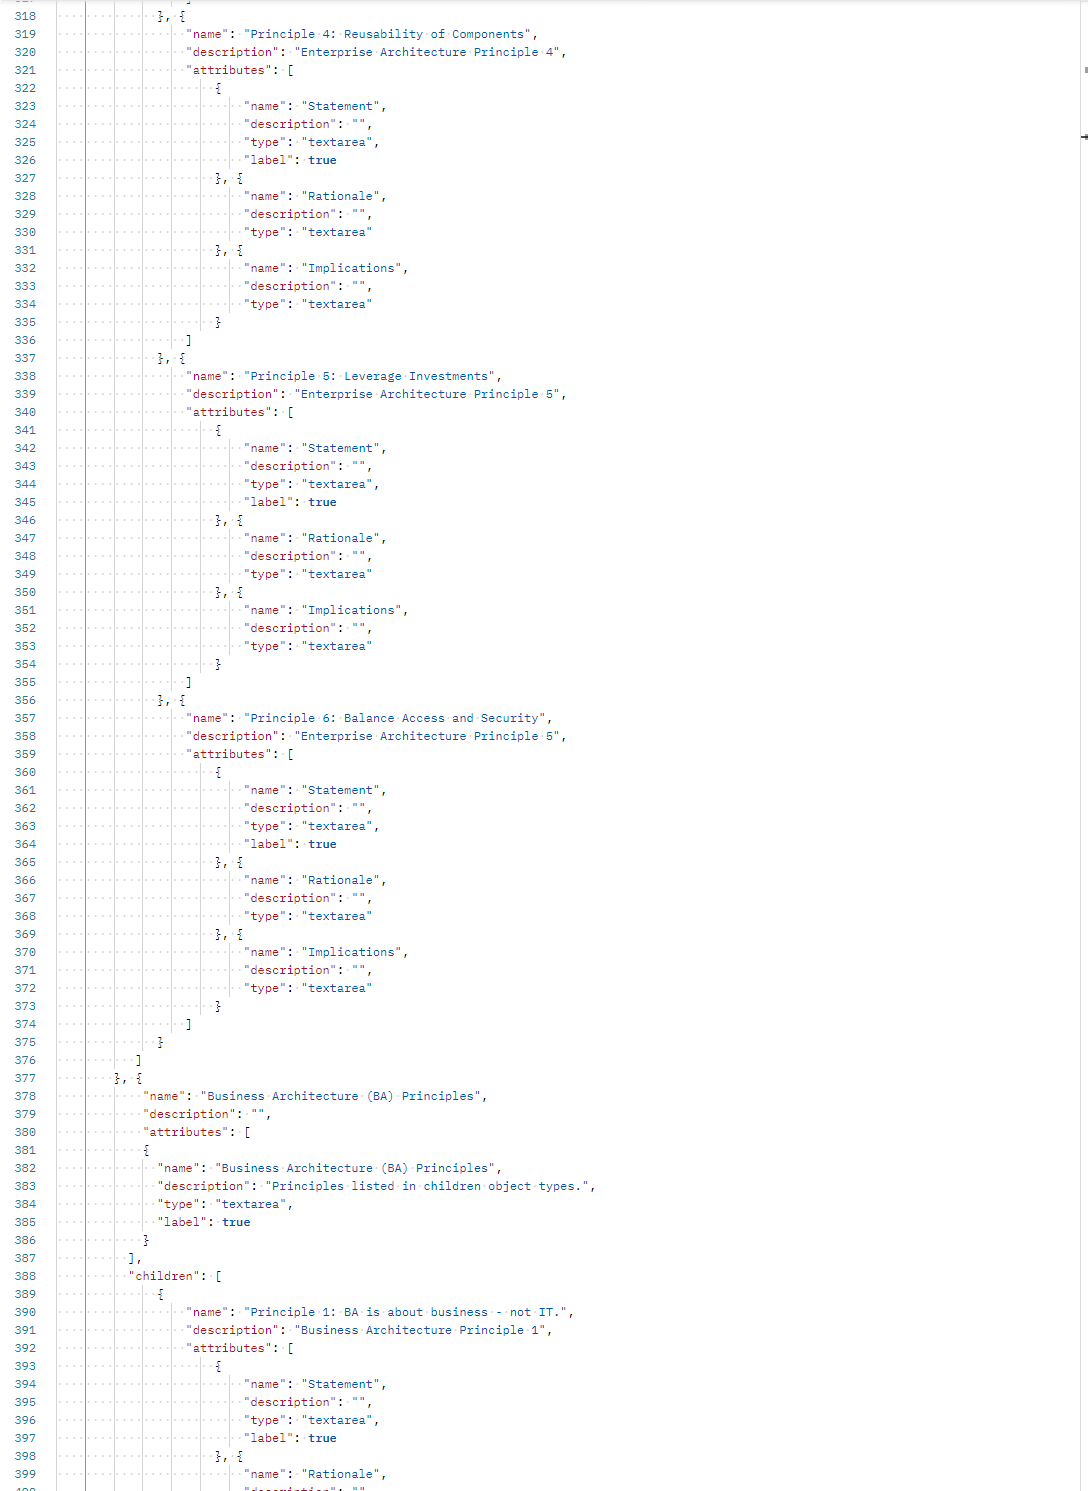Click "Statement" on line 342

click(x=341, y=448)
